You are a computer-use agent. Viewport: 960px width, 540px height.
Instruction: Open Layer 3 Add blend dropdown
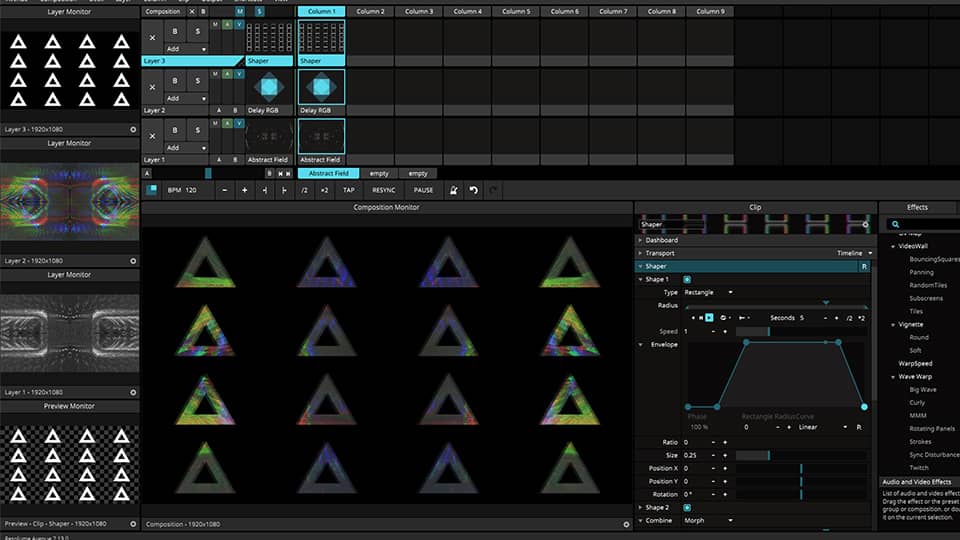point(186,48)
